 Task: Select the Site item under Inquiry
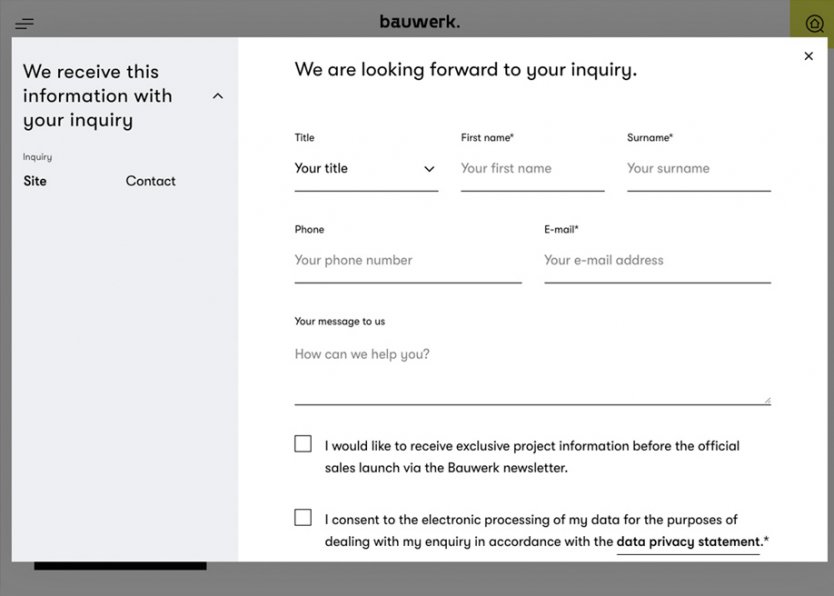click(35, 181)
